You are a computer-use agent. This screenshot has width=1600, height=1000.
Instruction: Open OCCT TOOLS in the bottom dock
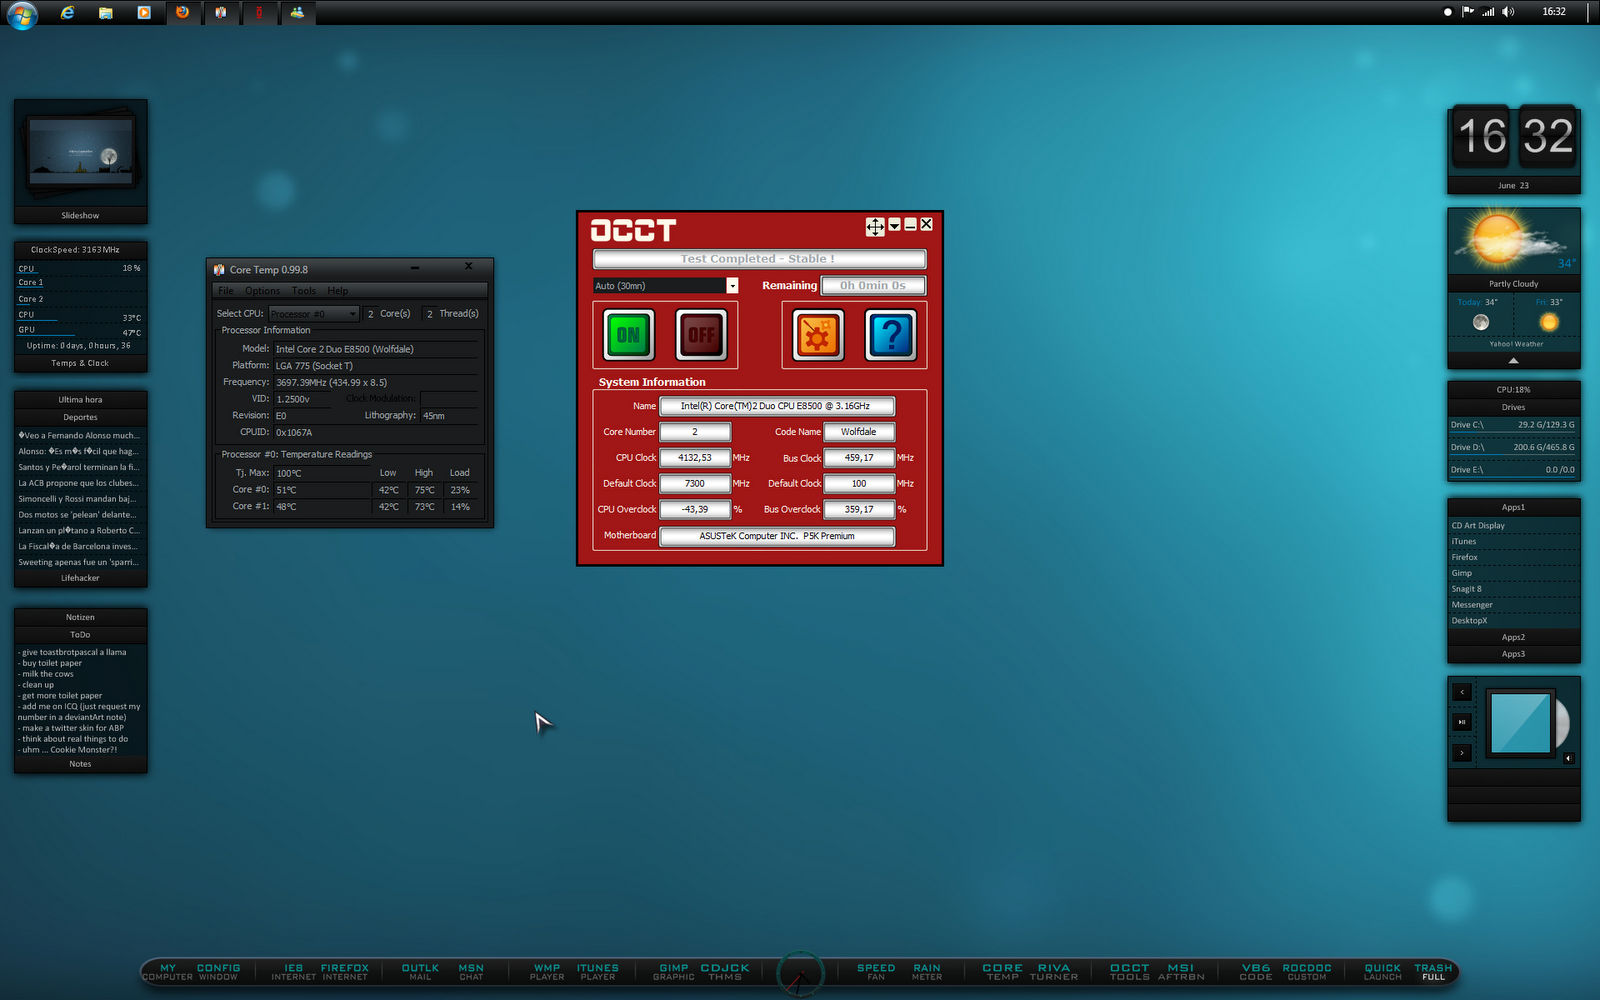(1129, 972)
